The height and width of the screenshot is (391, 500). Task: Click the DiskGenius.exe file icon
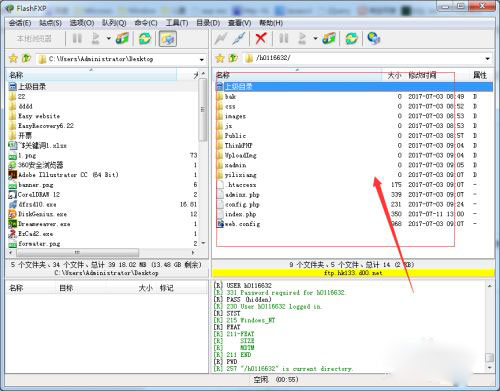pos(12,214)
